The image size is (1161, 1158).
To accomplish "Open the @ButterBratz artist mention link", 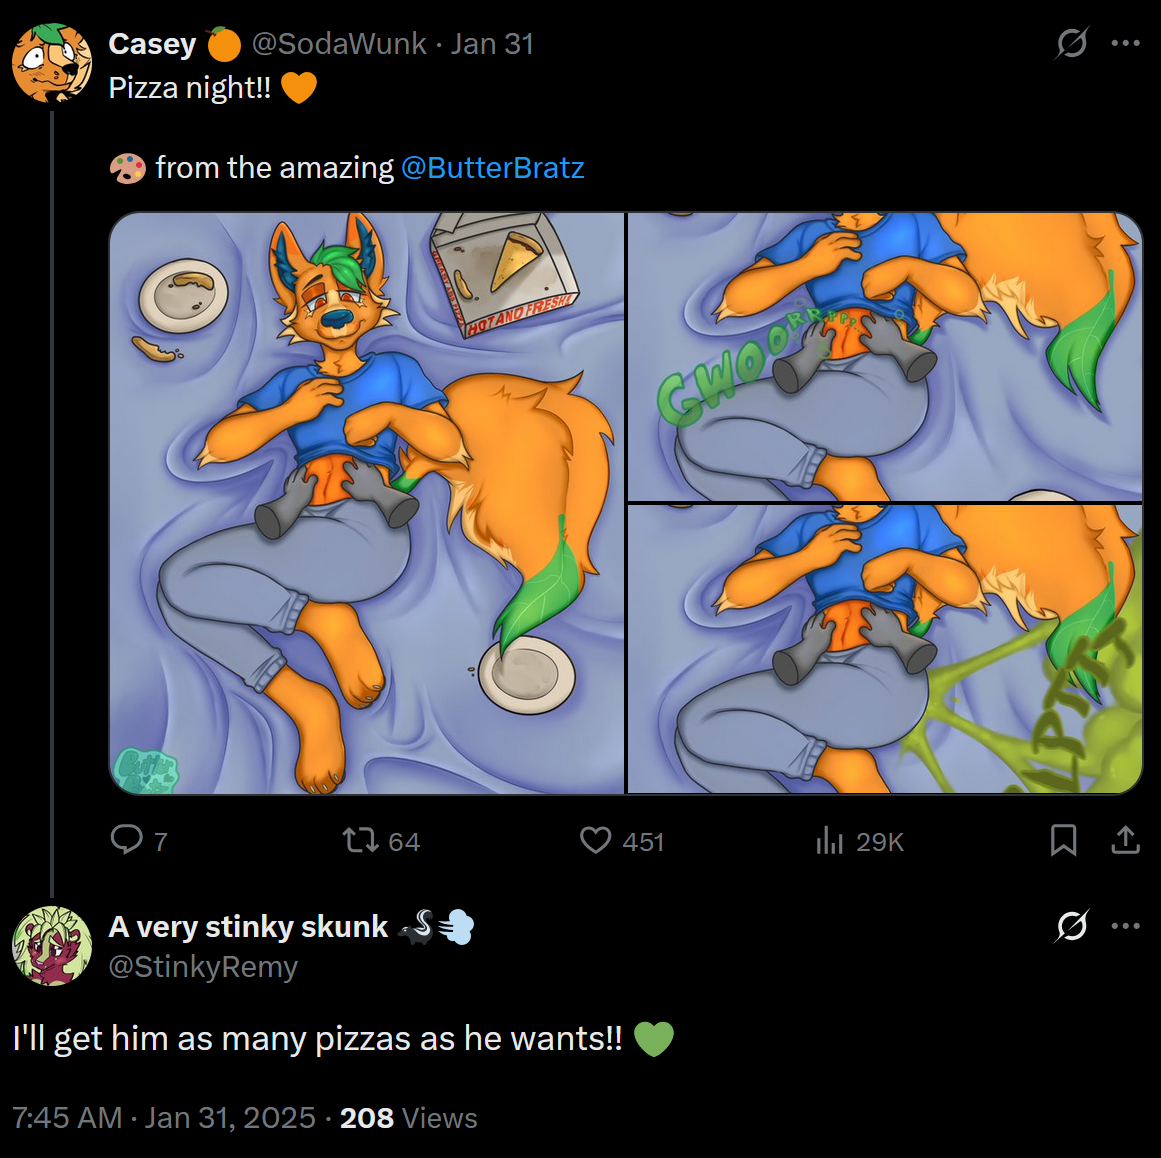I will pos(492,168).
